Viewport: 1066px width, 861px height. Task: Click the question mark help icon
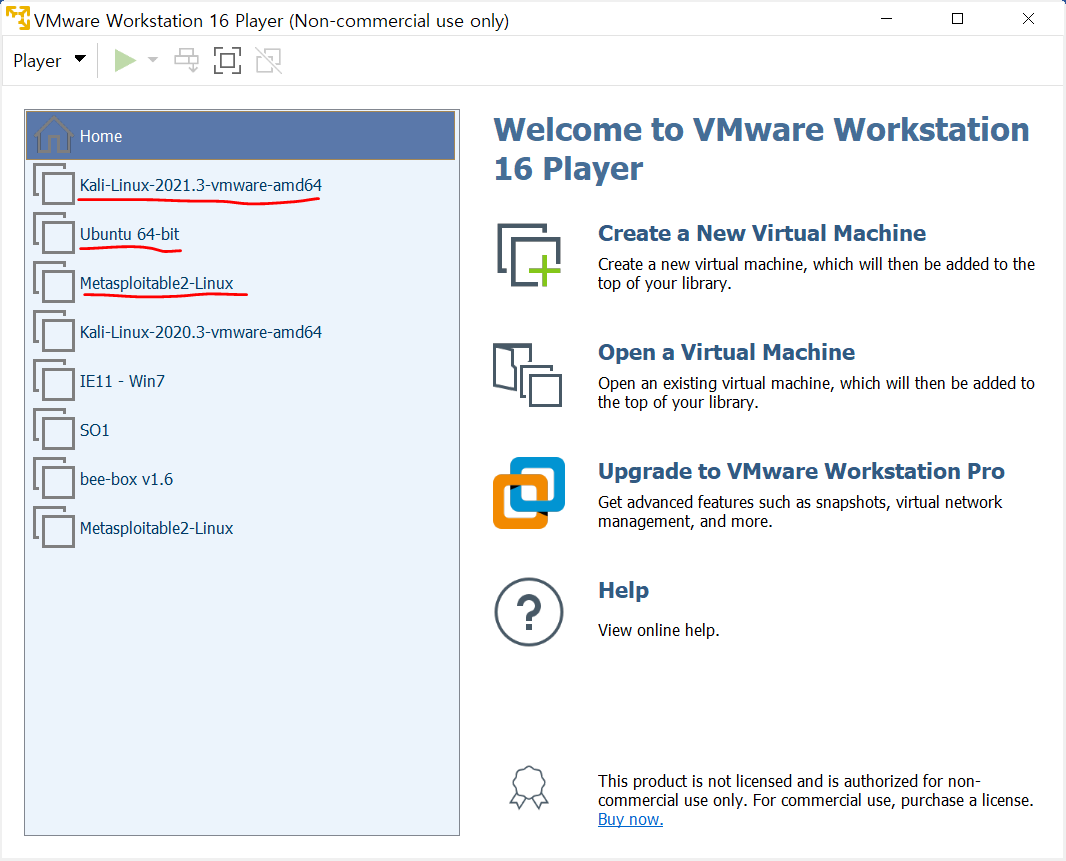529,612
